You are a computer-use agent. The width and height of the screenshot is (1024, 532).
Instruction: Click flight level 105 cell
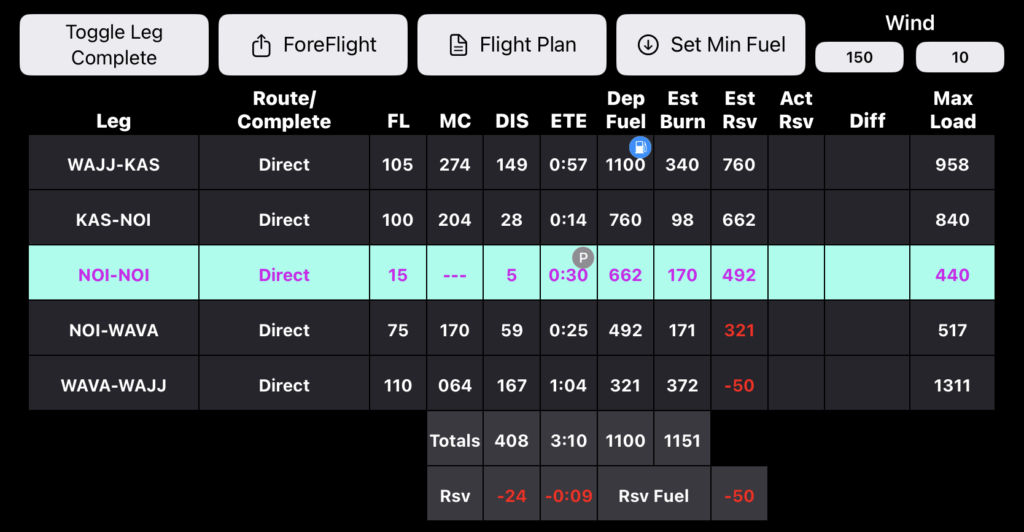pos(398,165)
